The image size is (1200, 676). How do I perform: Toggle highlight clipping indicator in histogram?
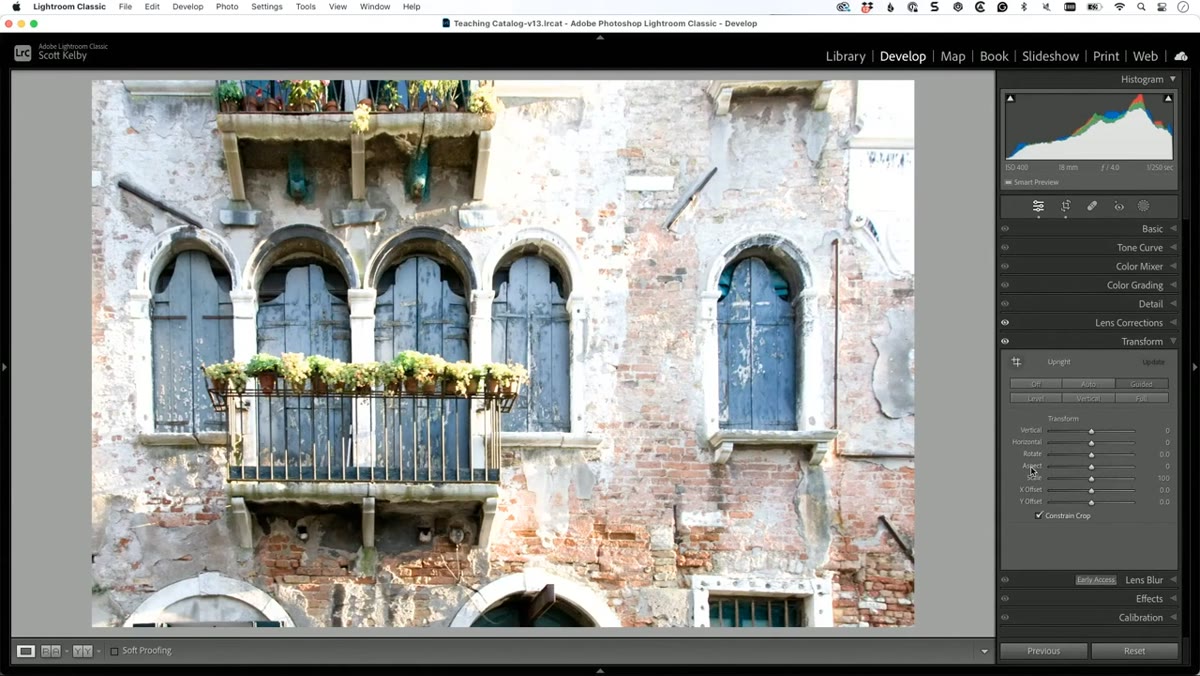pos(1168,98)
